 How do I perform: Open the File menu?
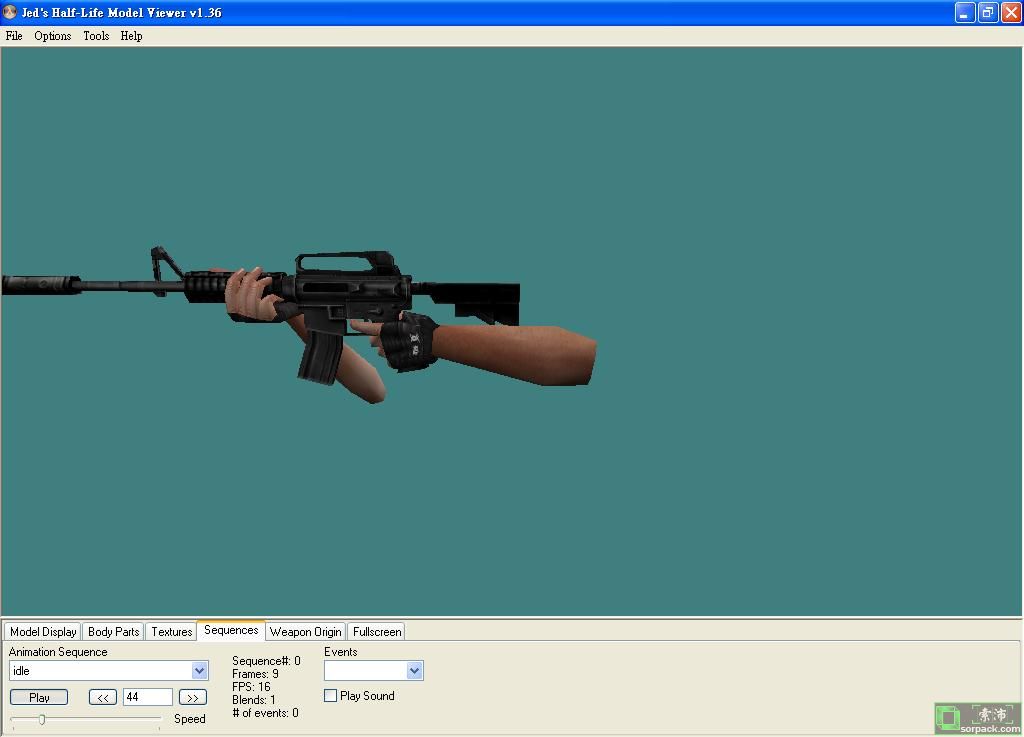[x=14, y=36]
